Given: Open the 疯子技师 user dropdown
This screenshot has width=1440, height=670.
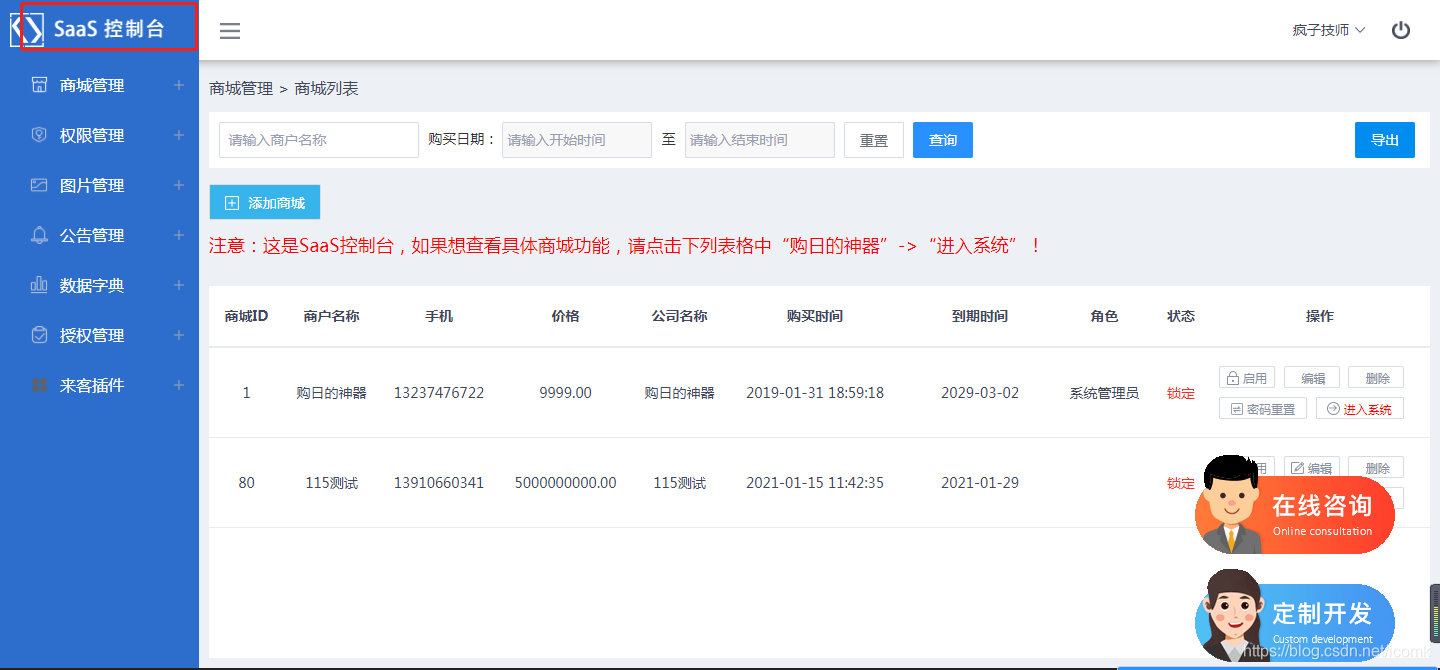Looking at the screenshot, I should (1322, 29).
